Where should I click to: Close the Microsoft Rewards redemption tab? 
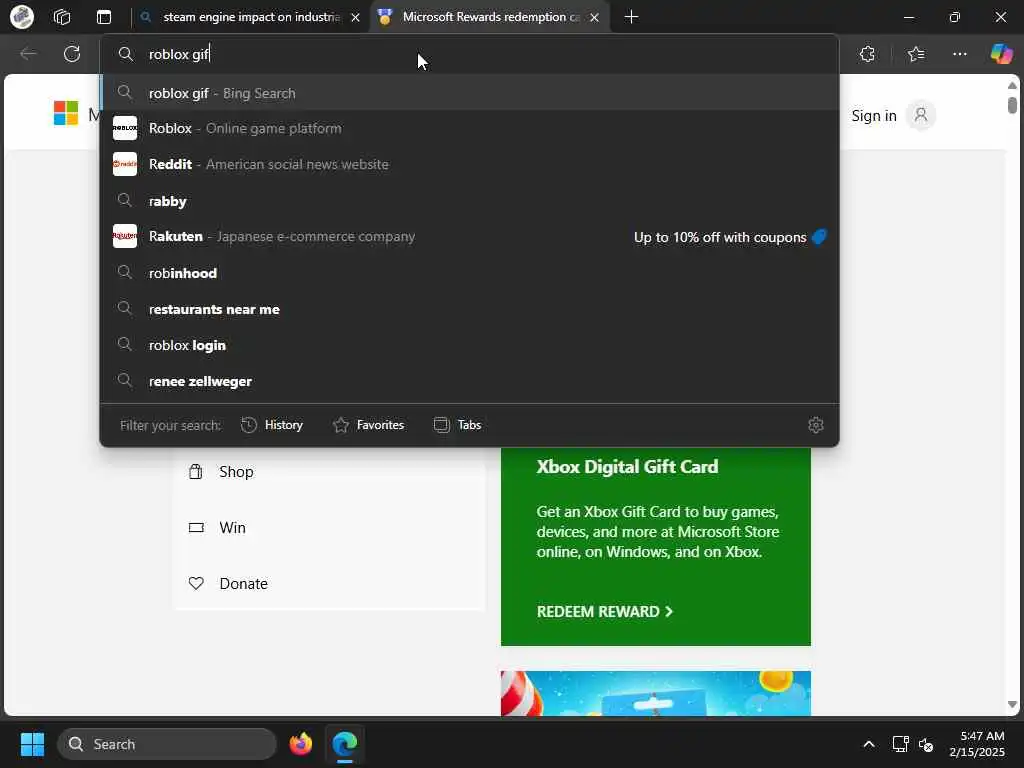tap(594, 18)
